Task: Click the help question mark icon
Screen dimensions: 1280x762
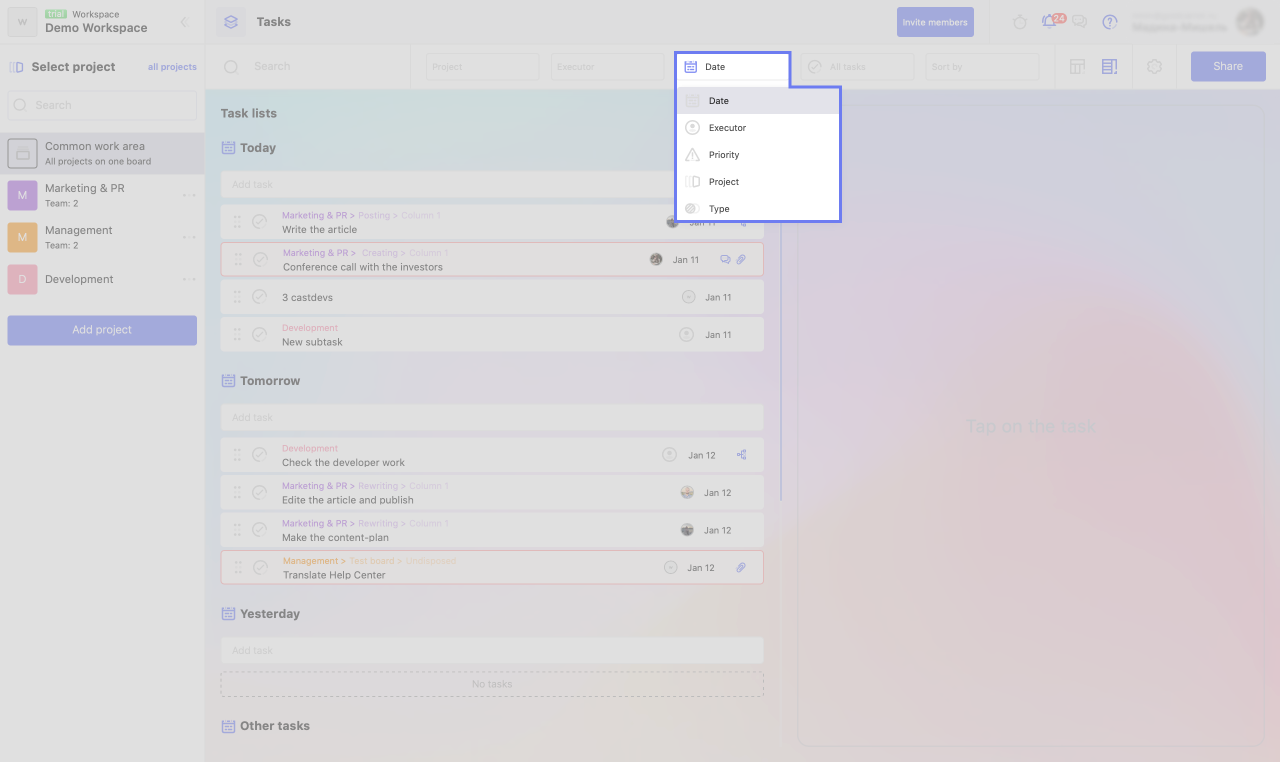Action: 1109,22
